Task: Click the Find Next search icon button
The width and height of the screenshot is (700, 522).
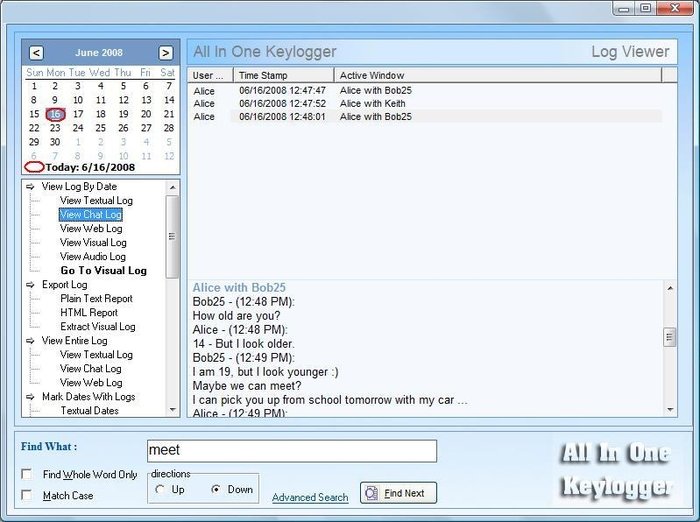Action: [x=398, y=493]
